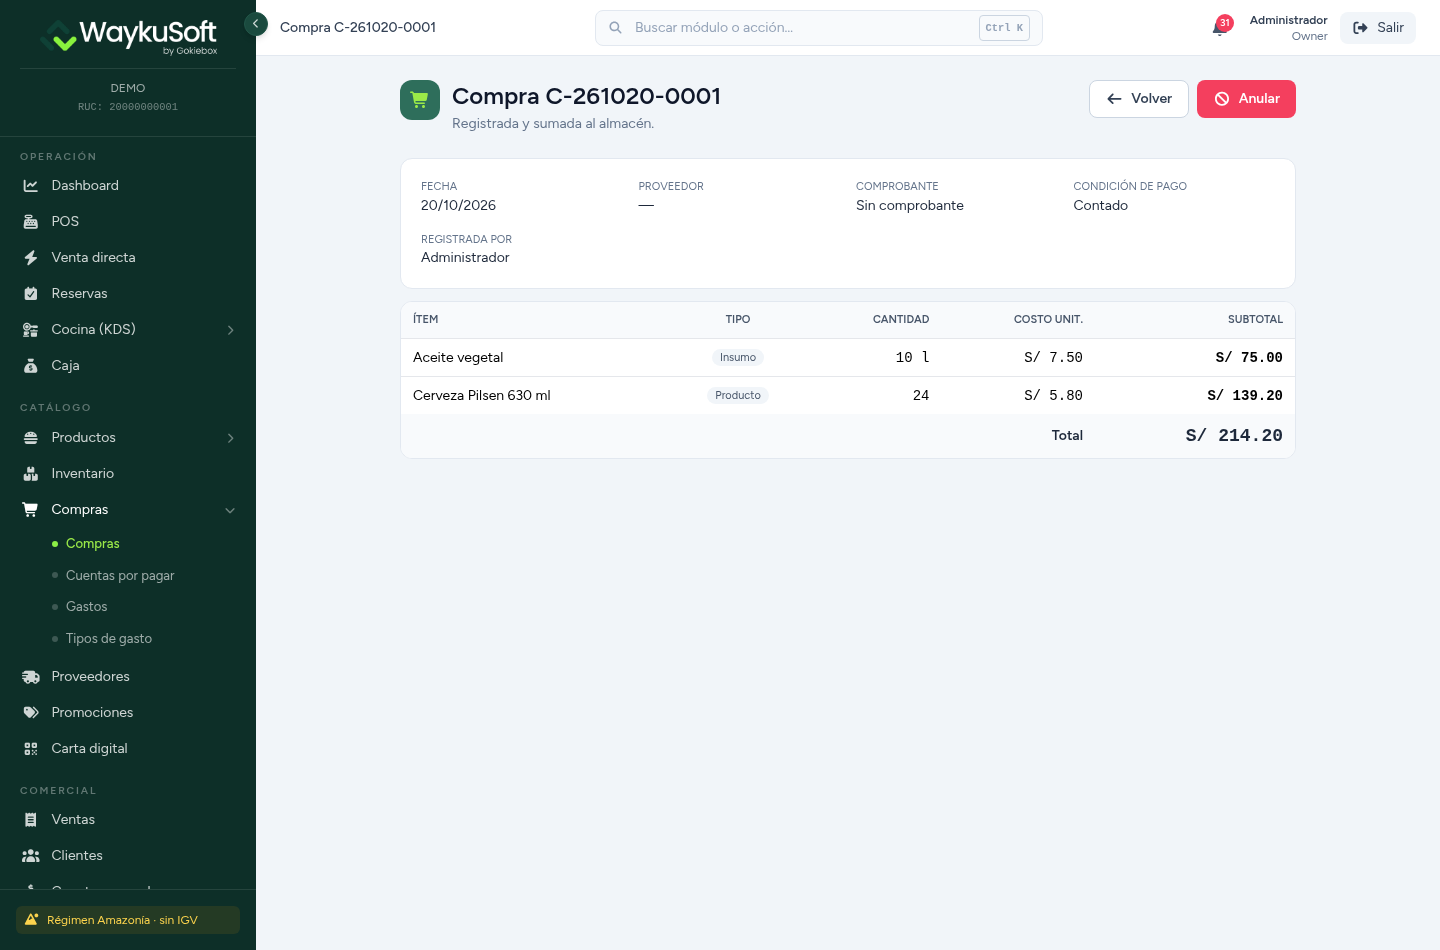1440x950 pixels.
Task: Click the Compras cart icon in sidebar
Action: 31,510
